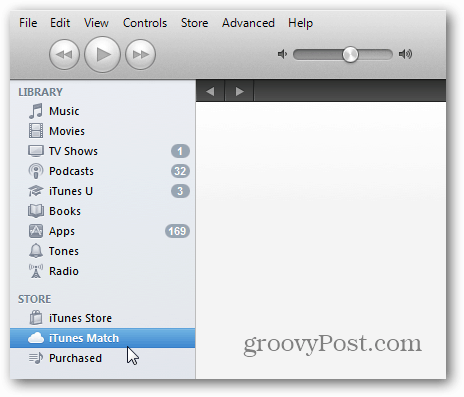The width and height of the screenshot is (464, 397).
Task: Open the Edit menu
Action: (x=60, y=23)
